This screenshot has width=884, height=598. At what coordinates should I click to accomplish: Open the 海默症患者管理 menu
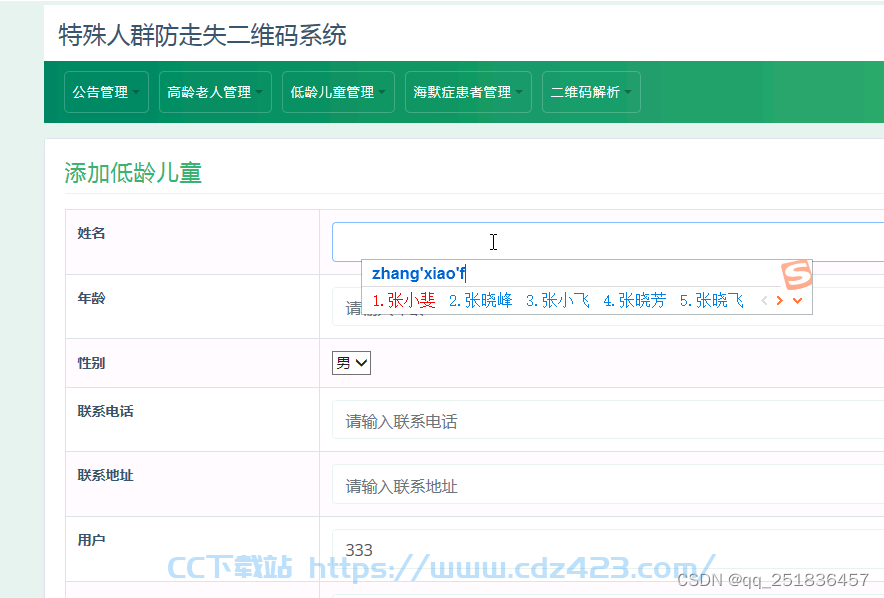click(x=468, y=92)
